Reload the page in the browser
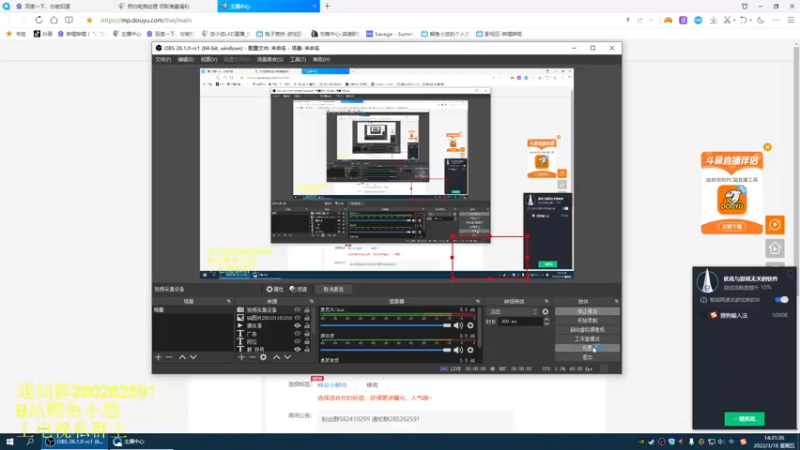 pos(39,20)
